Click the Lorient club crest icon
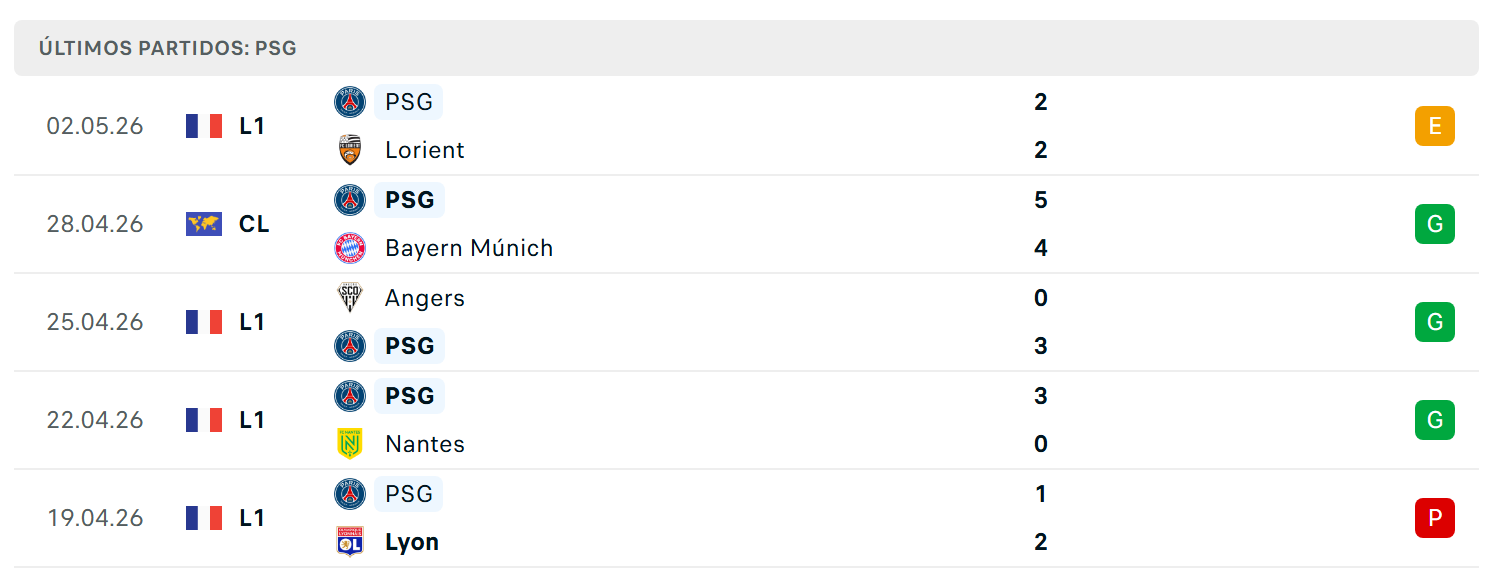 (350, 150)
